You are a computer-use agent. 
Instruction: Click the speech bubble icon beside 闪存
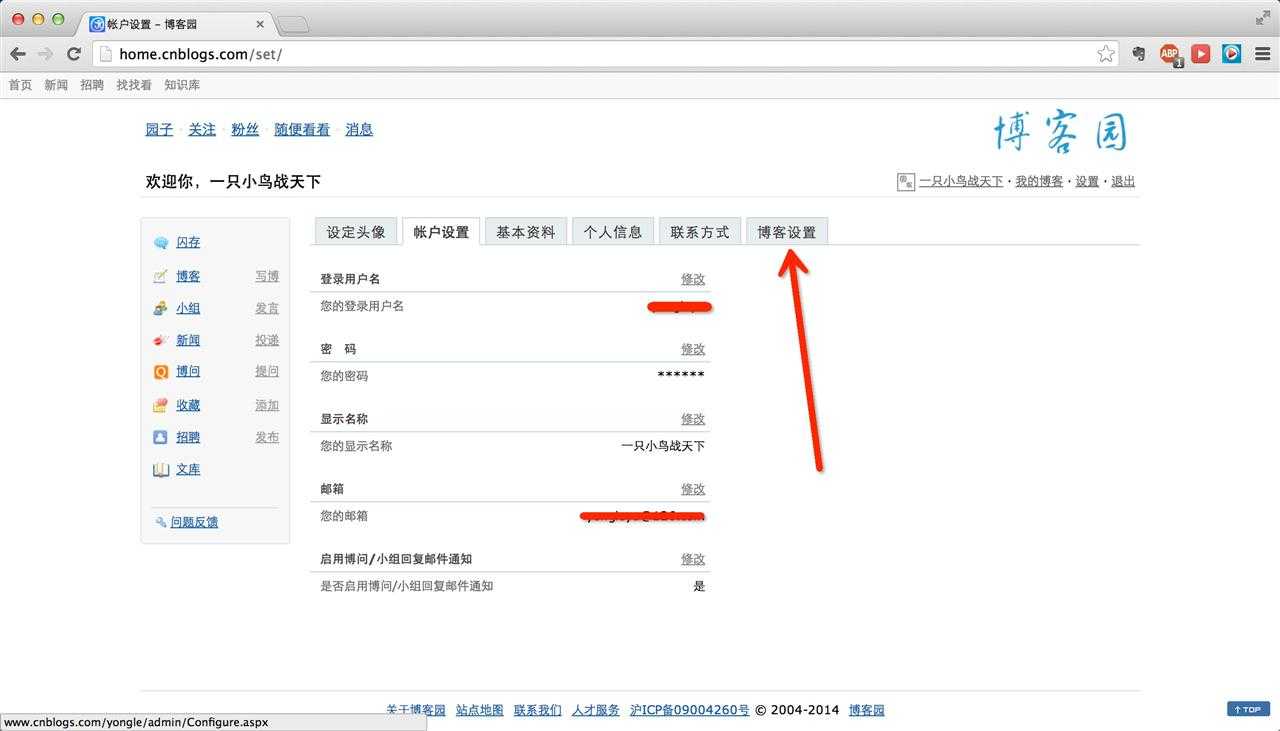coord(161,243)
